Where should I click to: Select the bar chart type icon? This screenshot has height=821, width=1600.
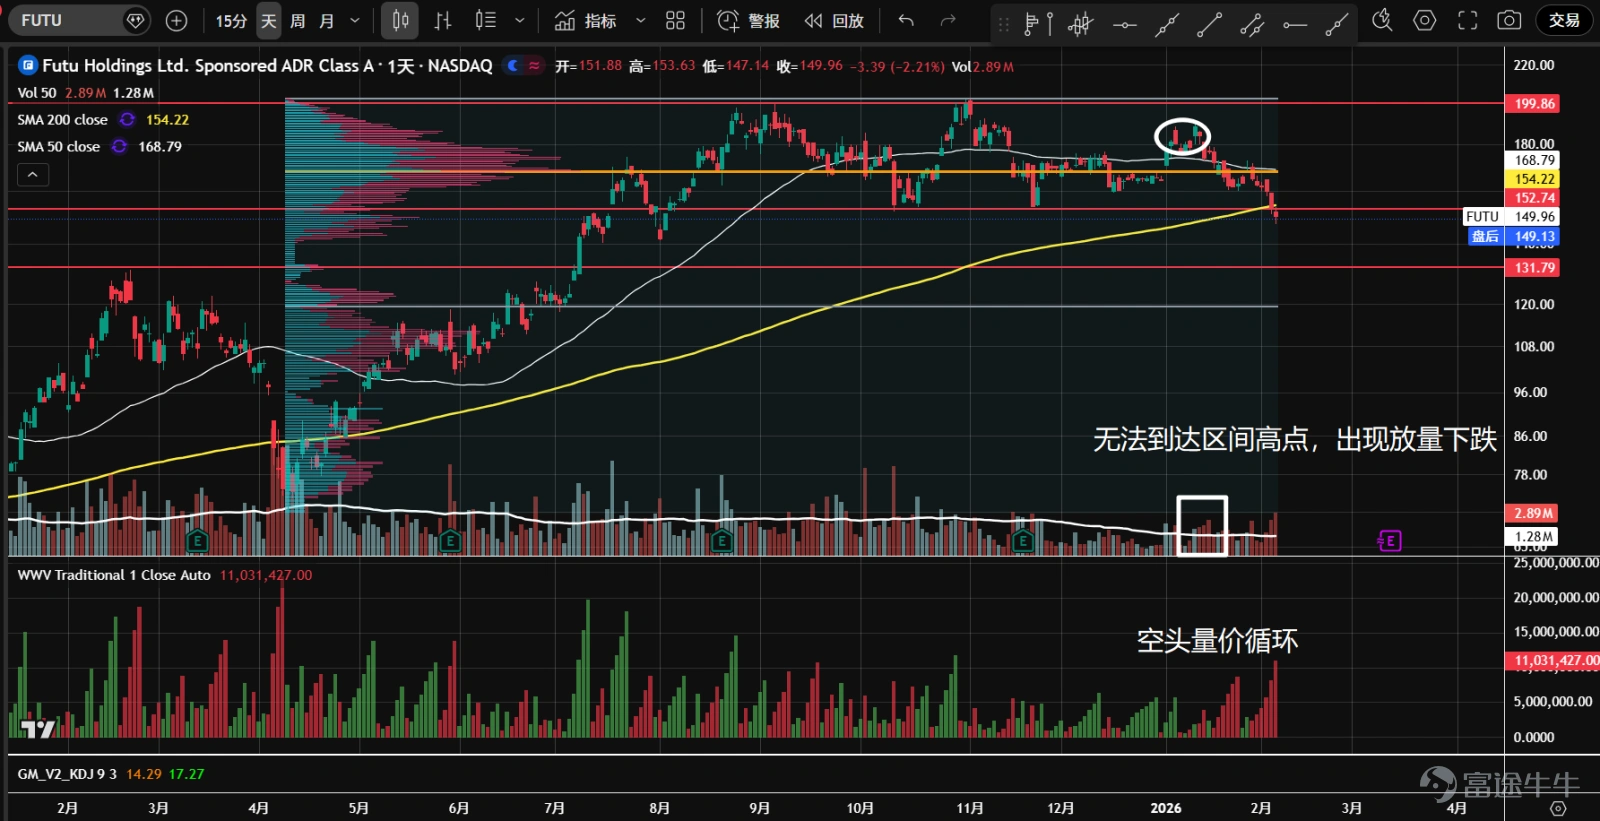coord(443,20)
